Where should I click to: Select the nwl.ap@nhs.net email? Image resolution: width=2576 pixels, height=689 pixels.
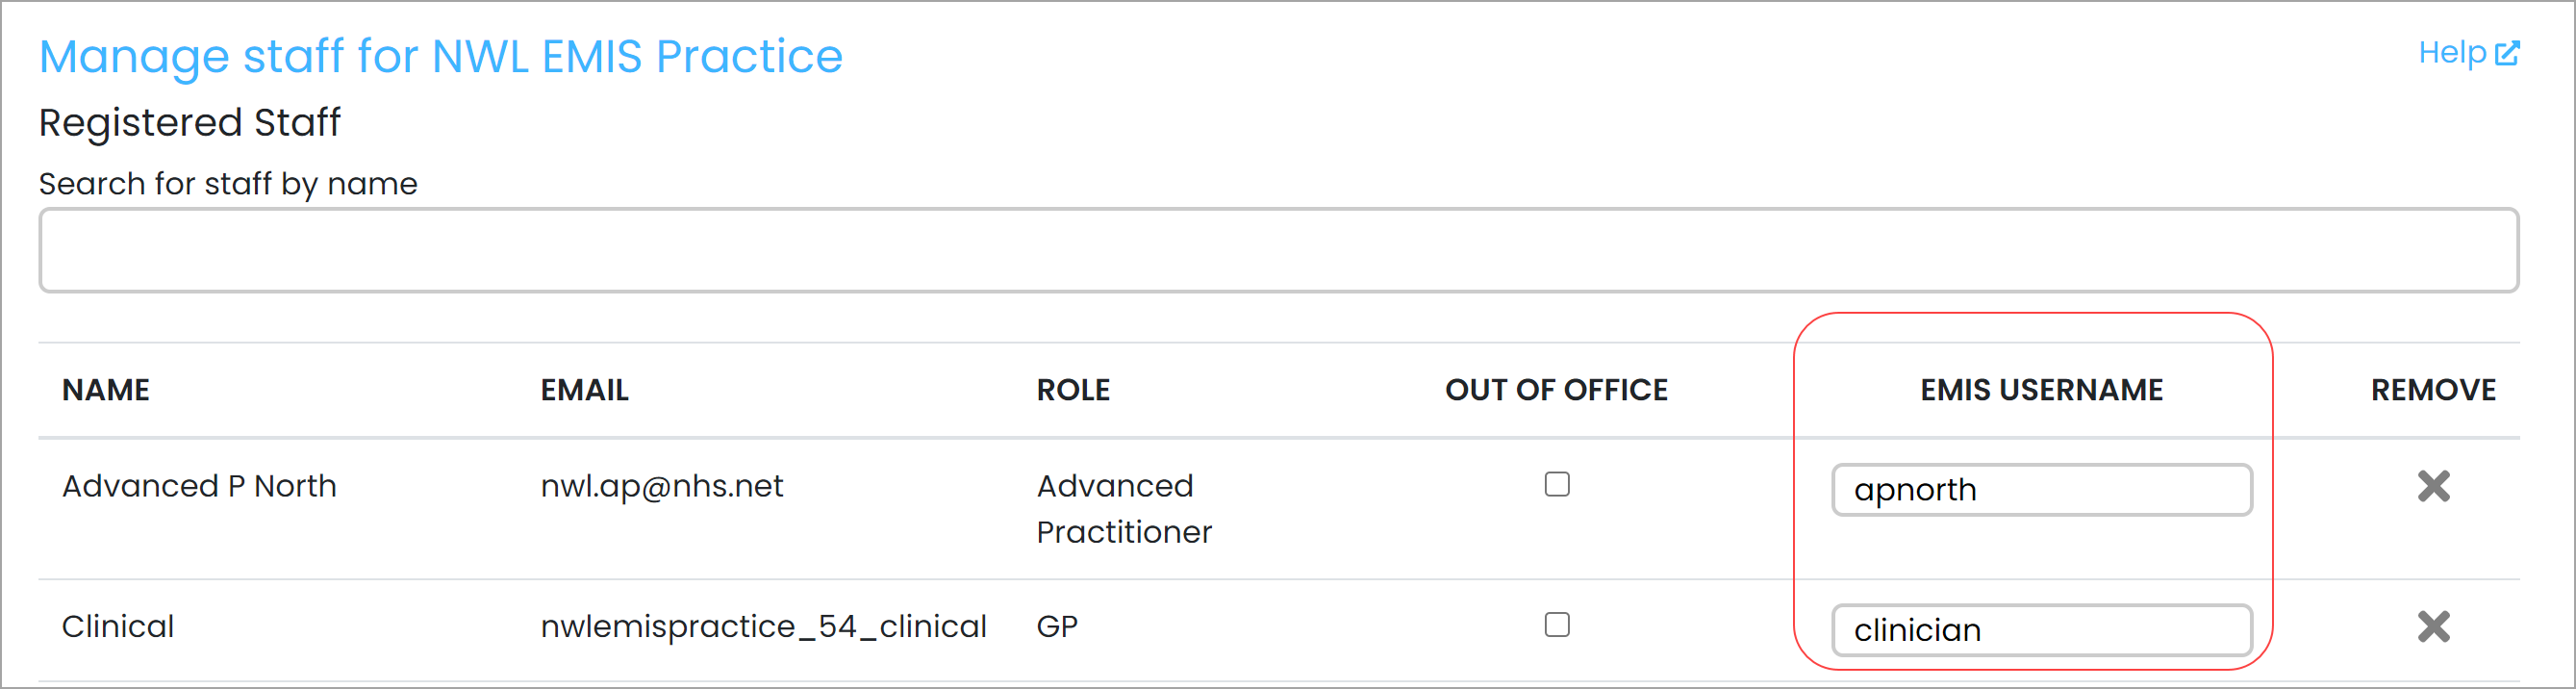click(x=662, y=486)
